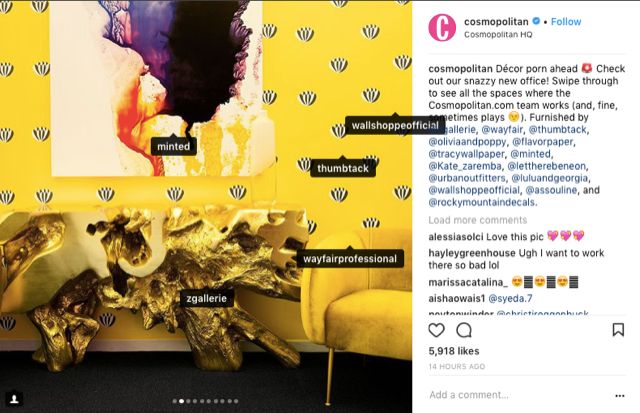The height and width of the screenshot is (413, 640).
Task: Open comments via speech bubble icon
Action: pyautogui.click(x=464, y=330)
